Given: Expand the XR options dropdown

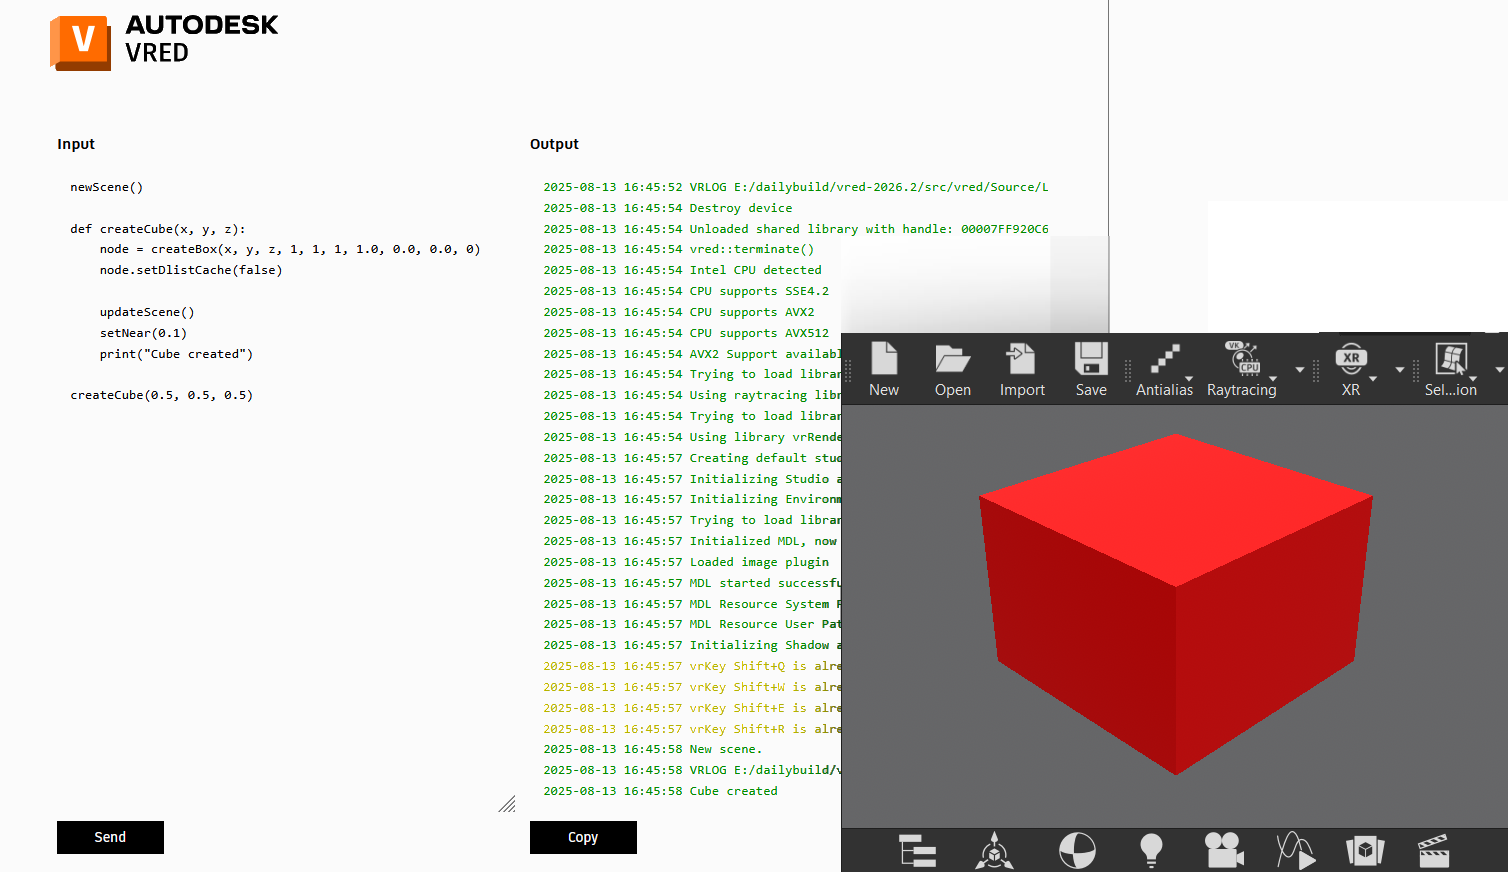Looking at the screenshot, I should [x=1375, y=378].
